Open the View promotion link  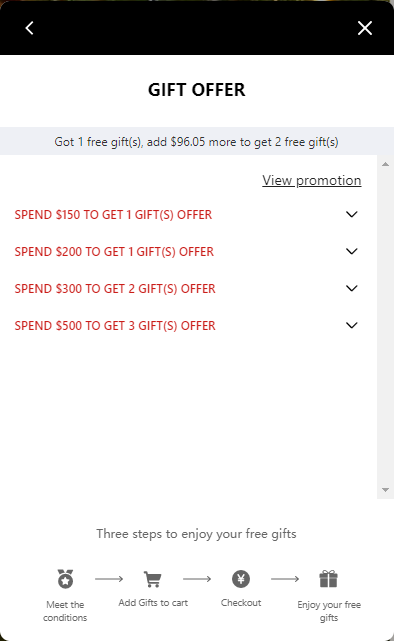pyautogui.click(x=311, y=180)
